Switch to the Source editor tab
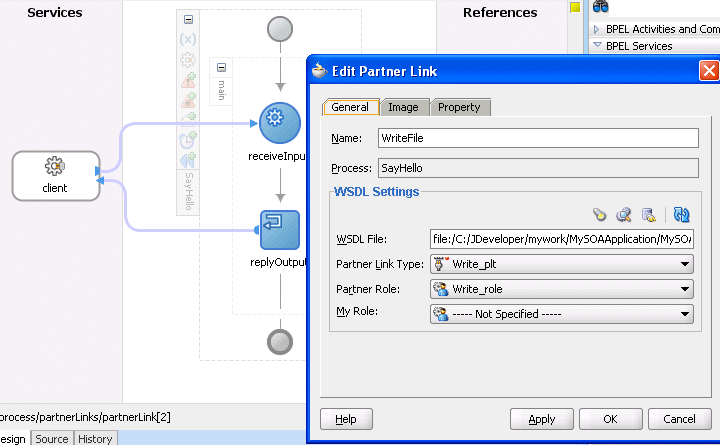 pos(52,439)
